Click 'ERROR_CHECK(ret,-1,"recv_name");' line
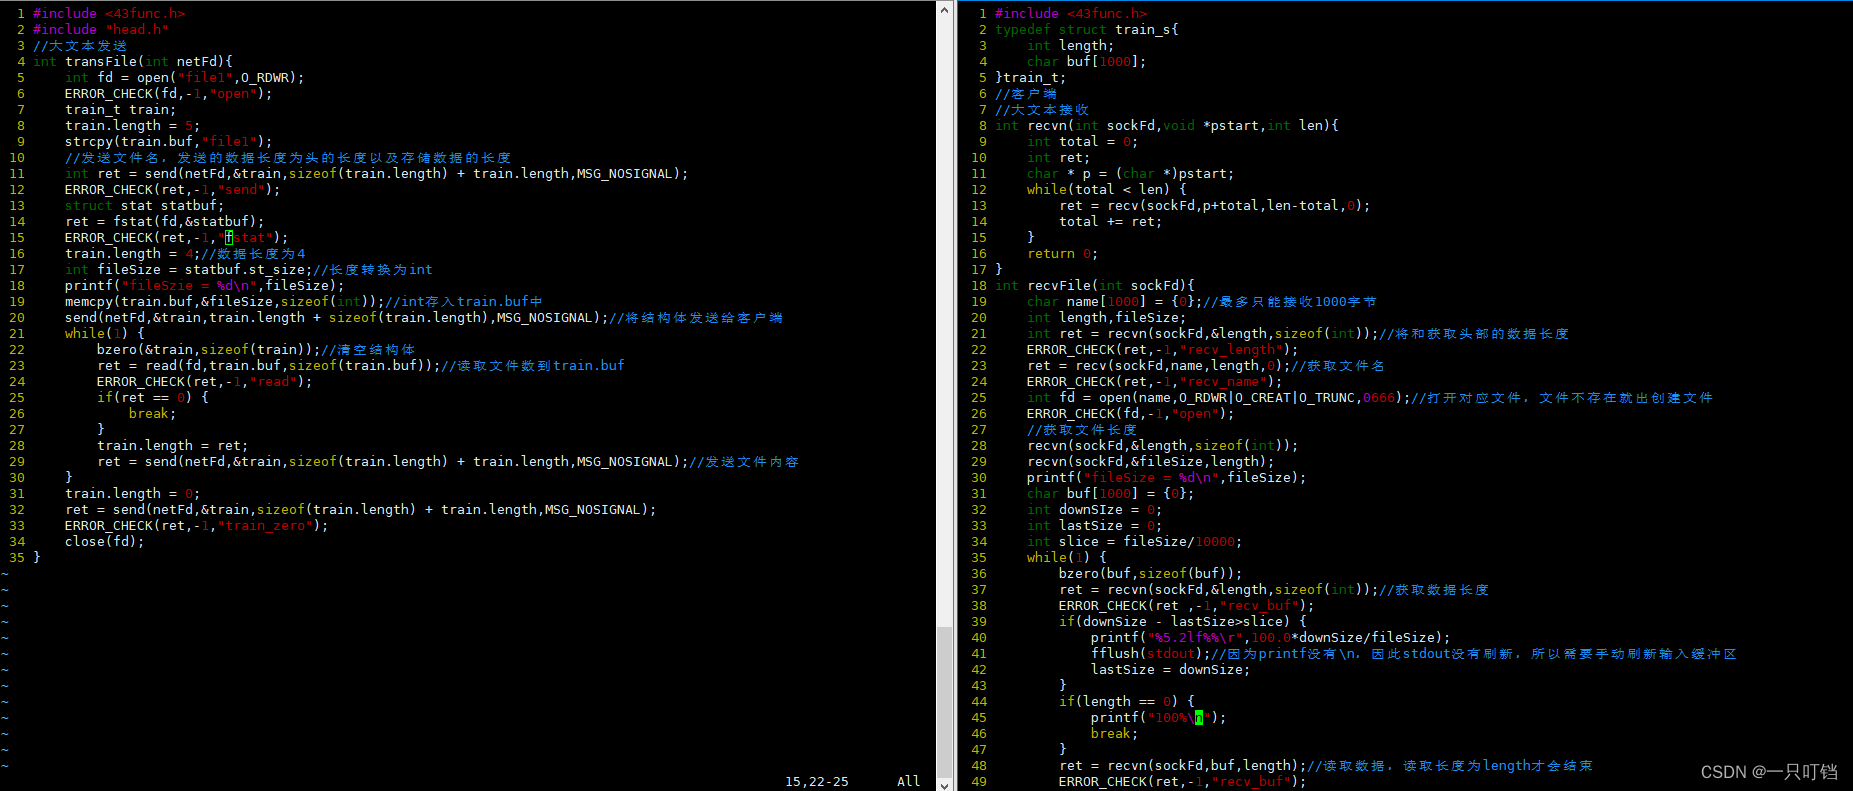Viewport: 1853px width, 791px height. pos(1155,382)
